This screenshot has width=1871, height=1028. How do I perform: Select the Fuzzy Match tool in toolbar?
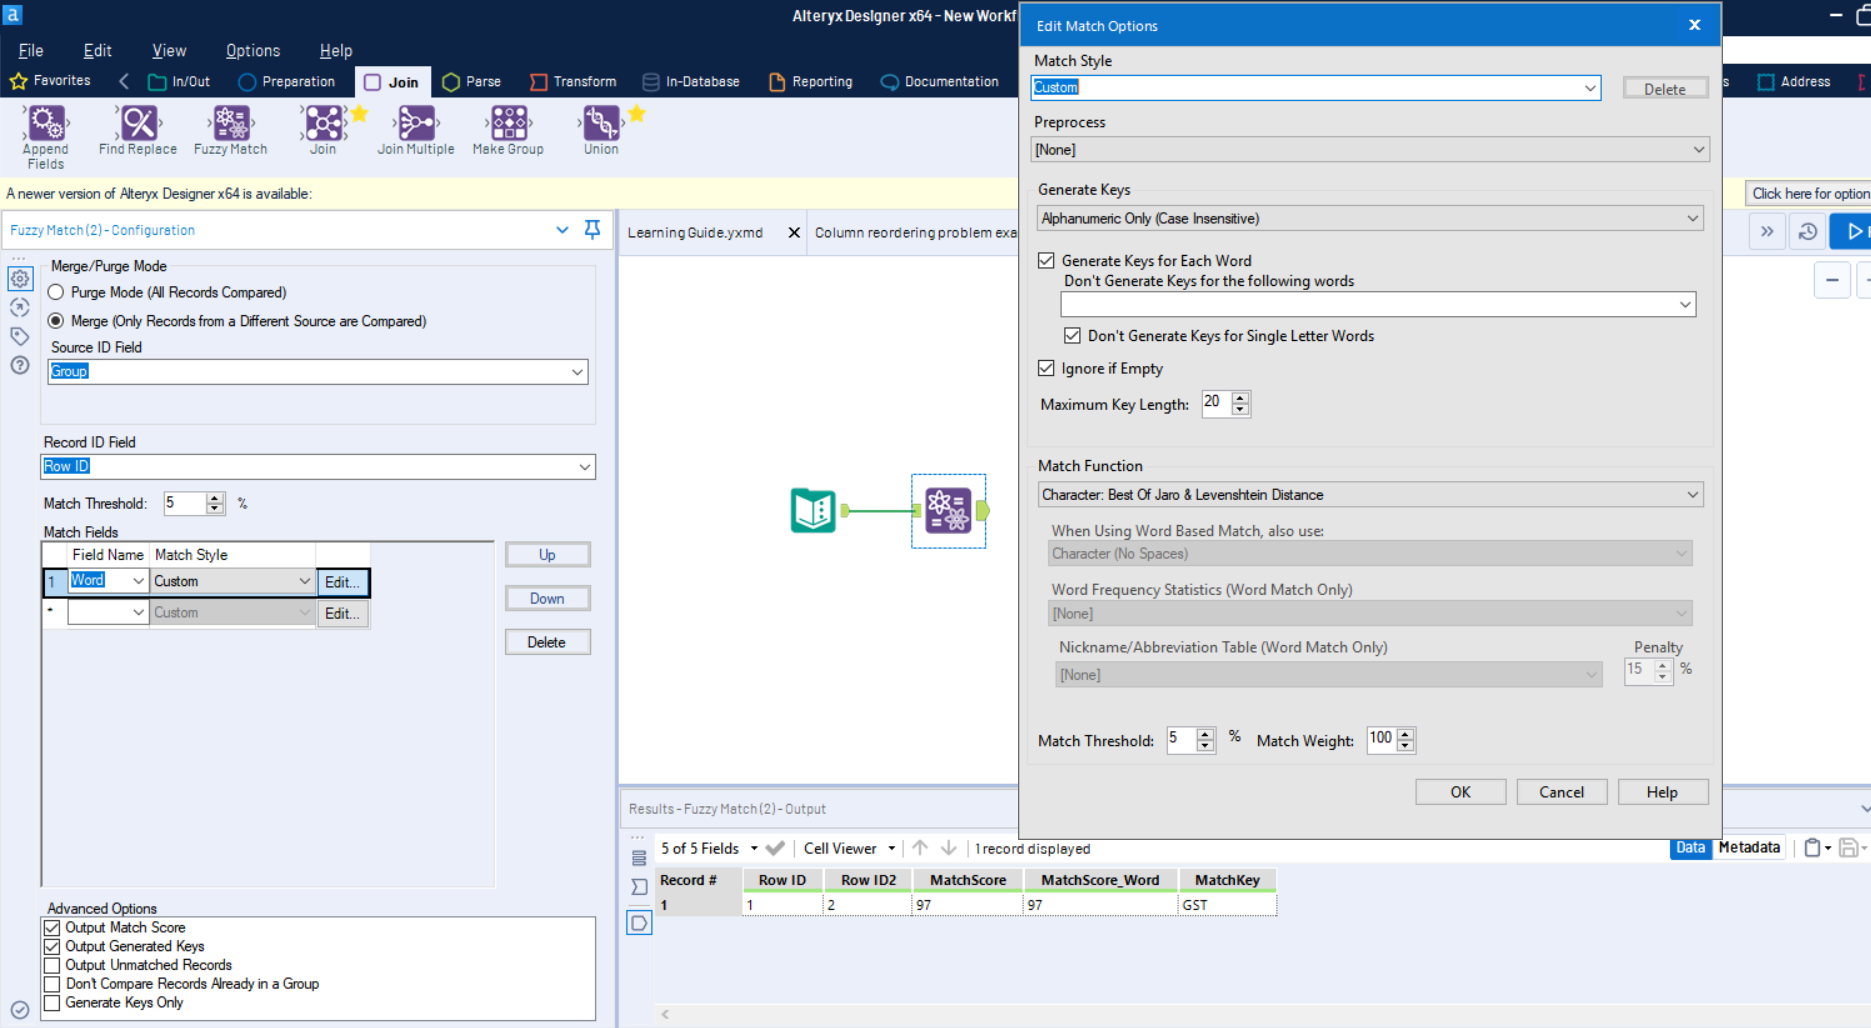[x=230, y=125]
